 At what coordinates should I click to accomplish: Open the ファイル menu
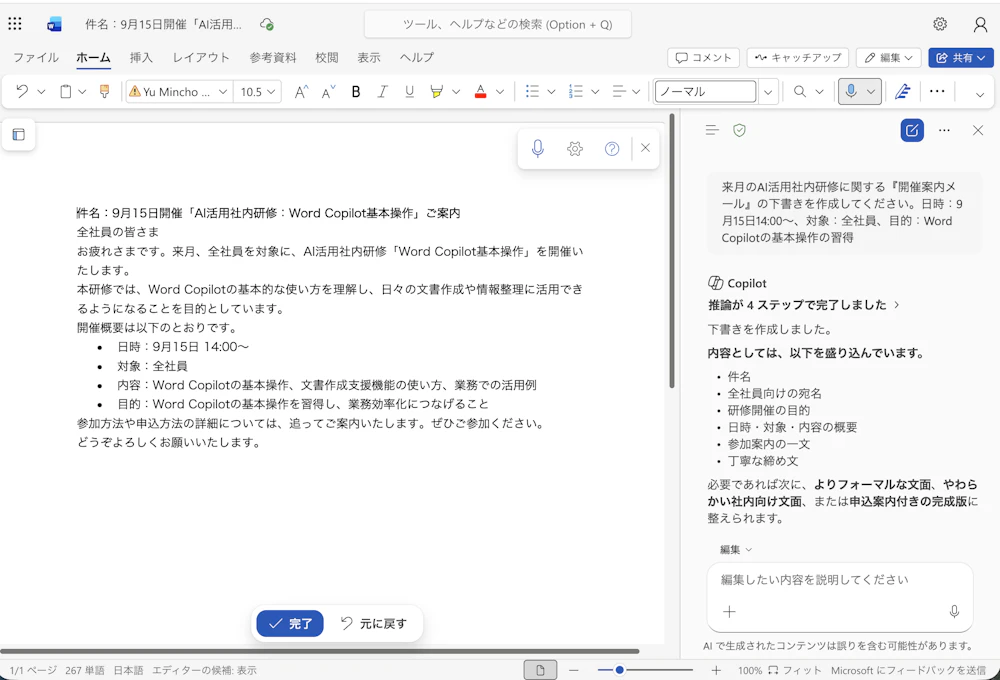coord(36,57)
